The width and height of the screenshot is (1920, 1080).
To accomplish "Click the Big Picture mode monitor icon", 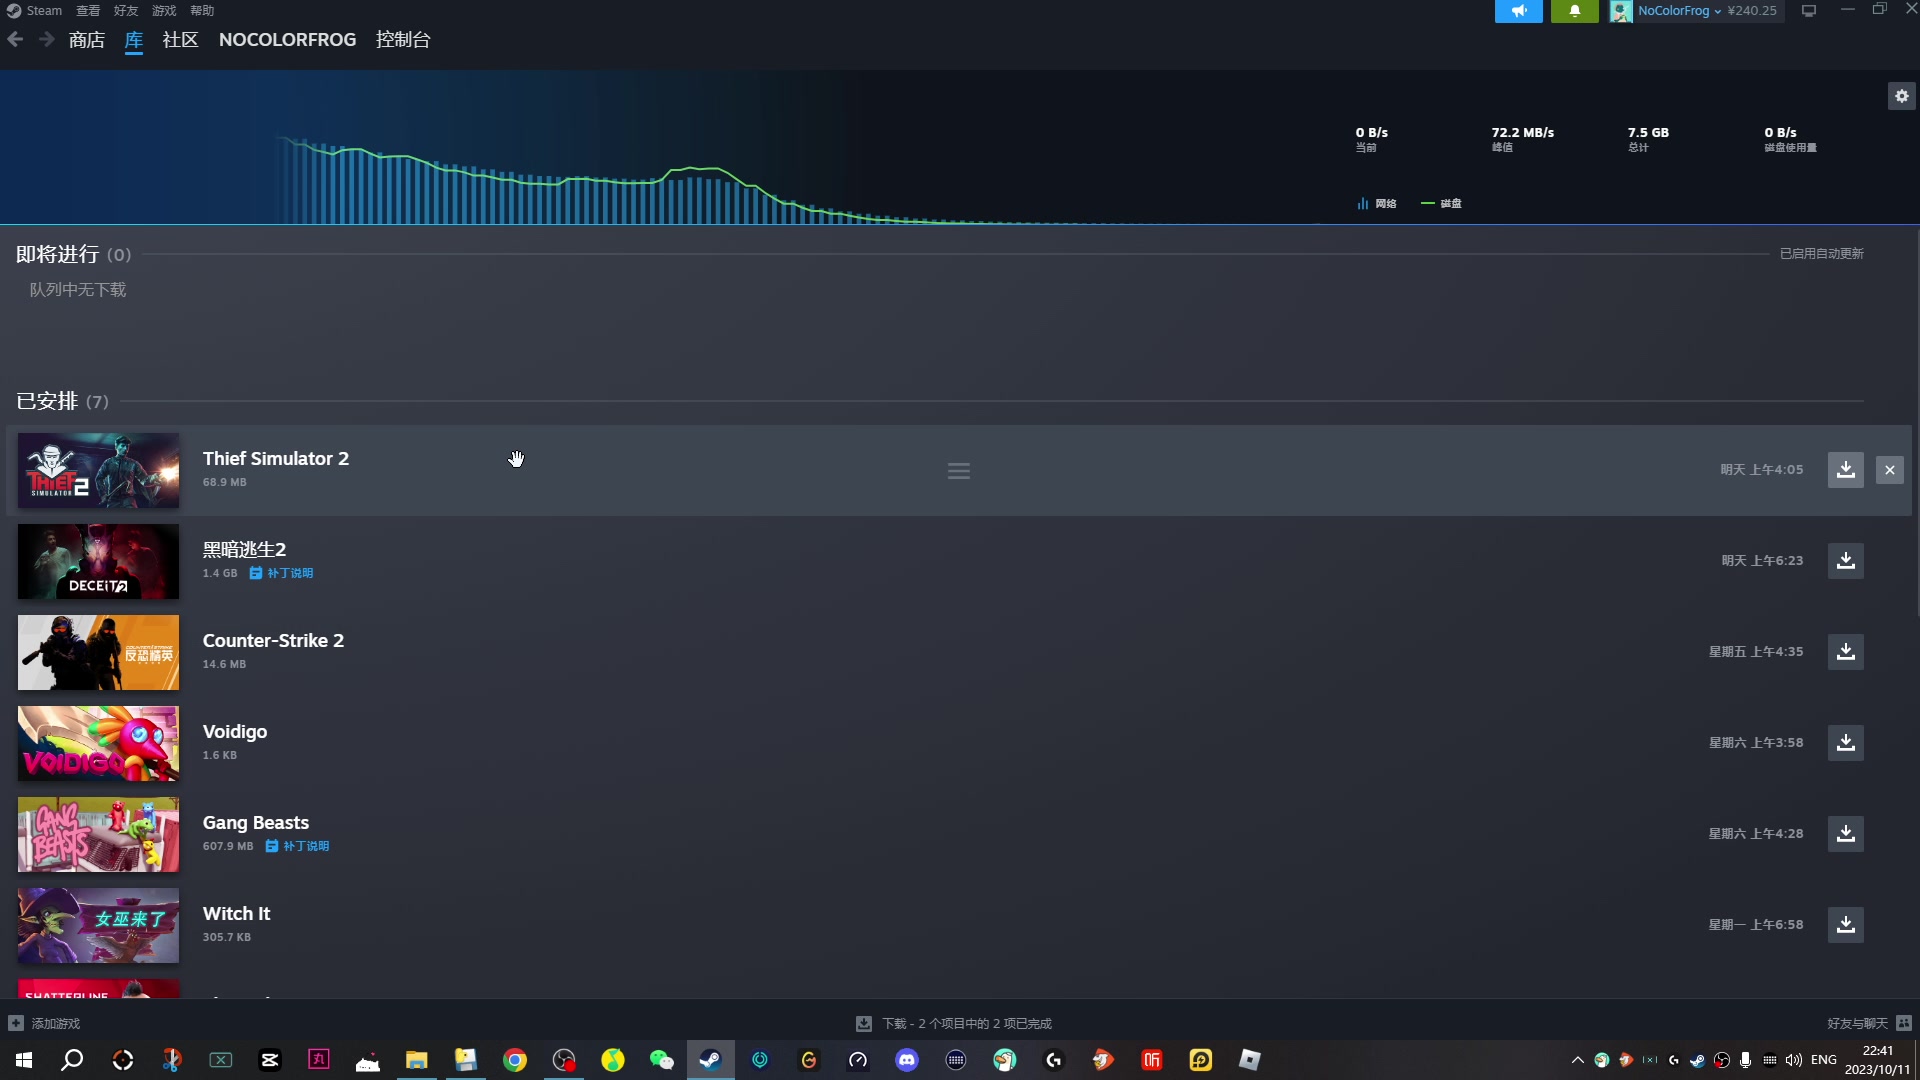I will click(1808, 11).
